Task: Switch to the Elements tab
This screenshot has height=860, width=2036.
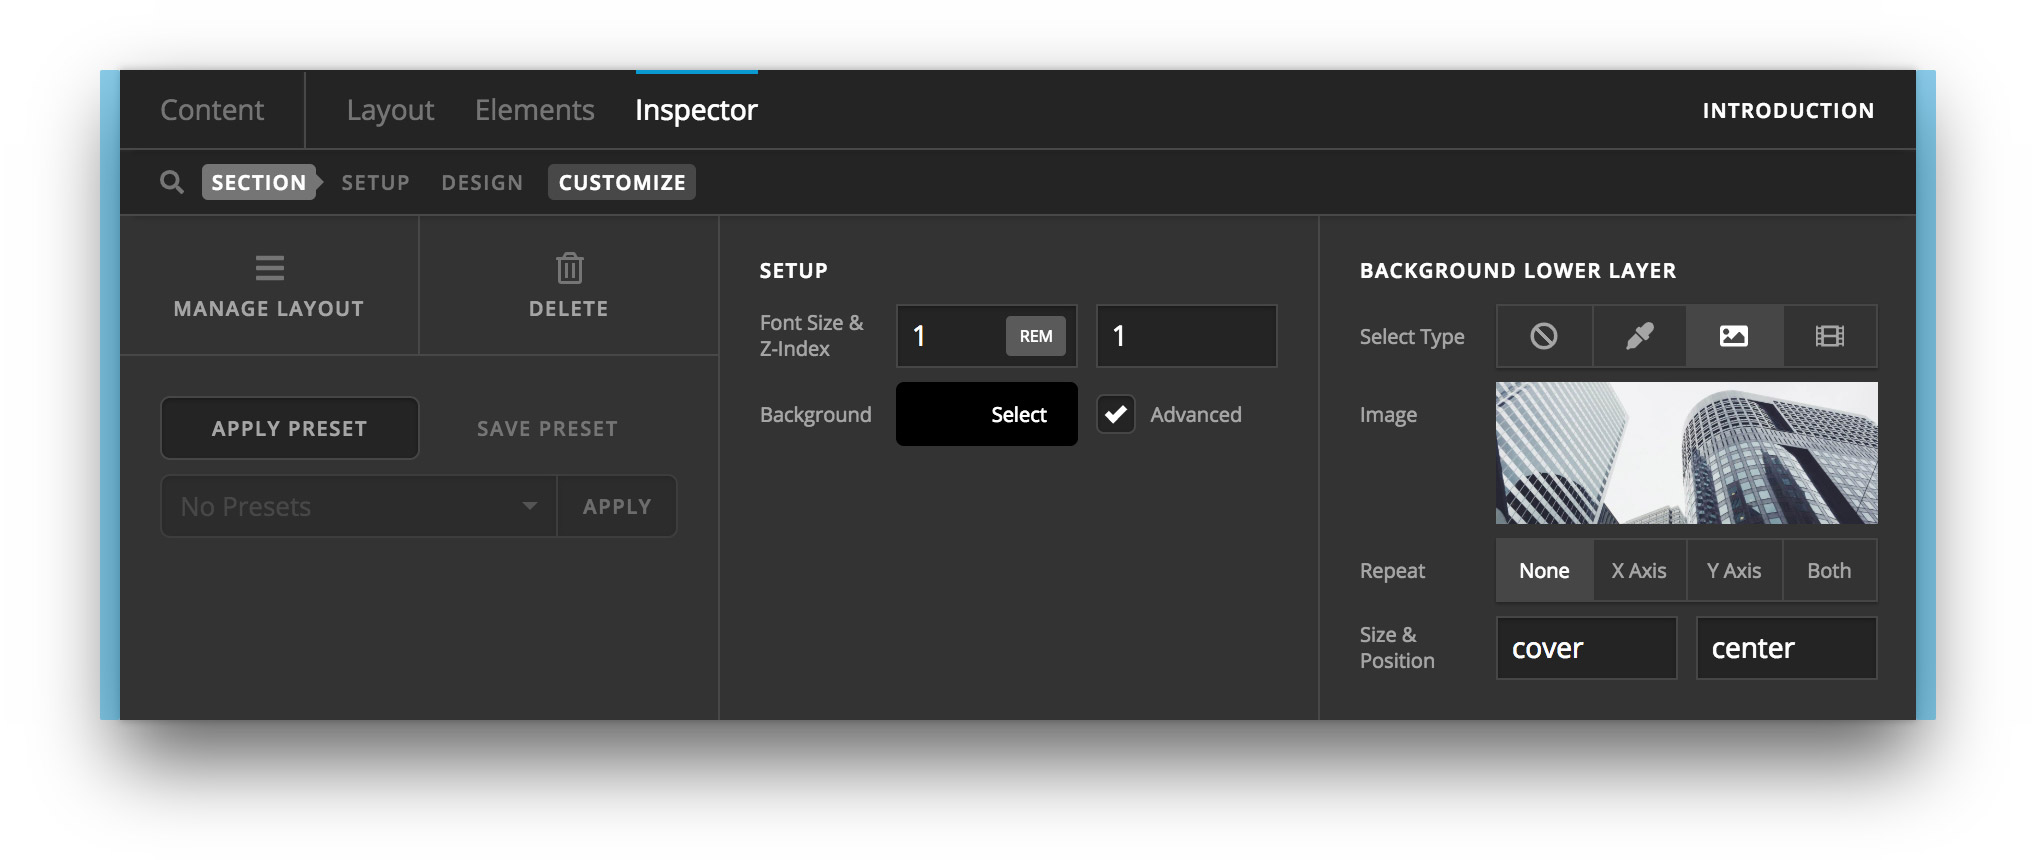Action: point(535,110)
